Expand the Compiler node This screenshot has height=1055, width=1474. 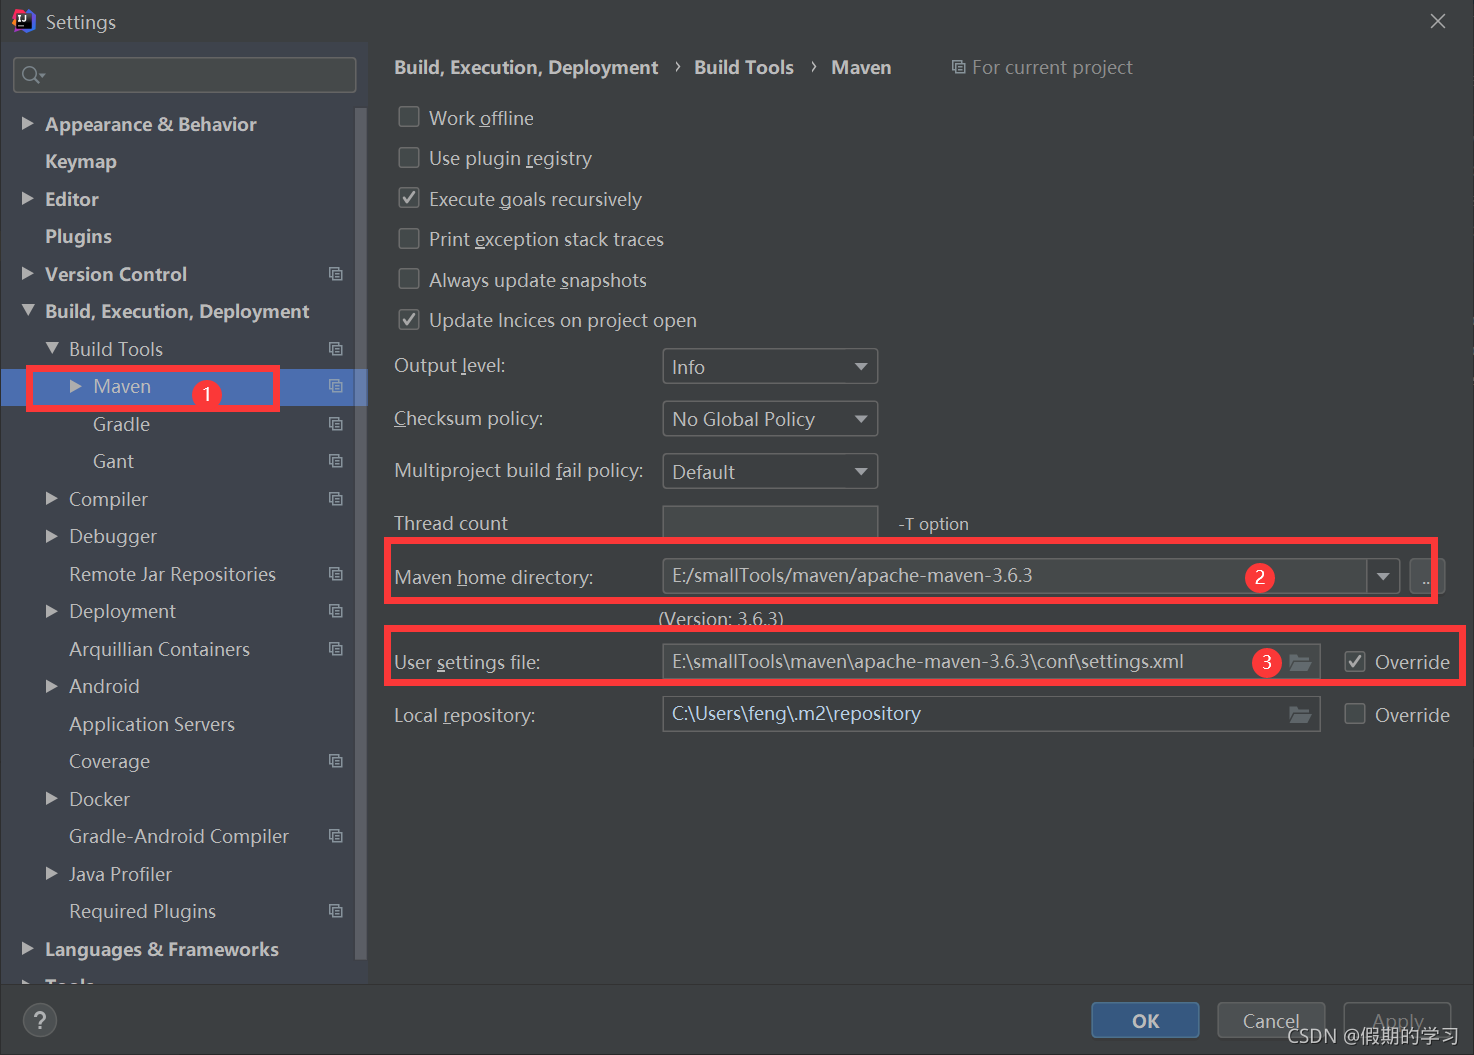pos(52,498)
